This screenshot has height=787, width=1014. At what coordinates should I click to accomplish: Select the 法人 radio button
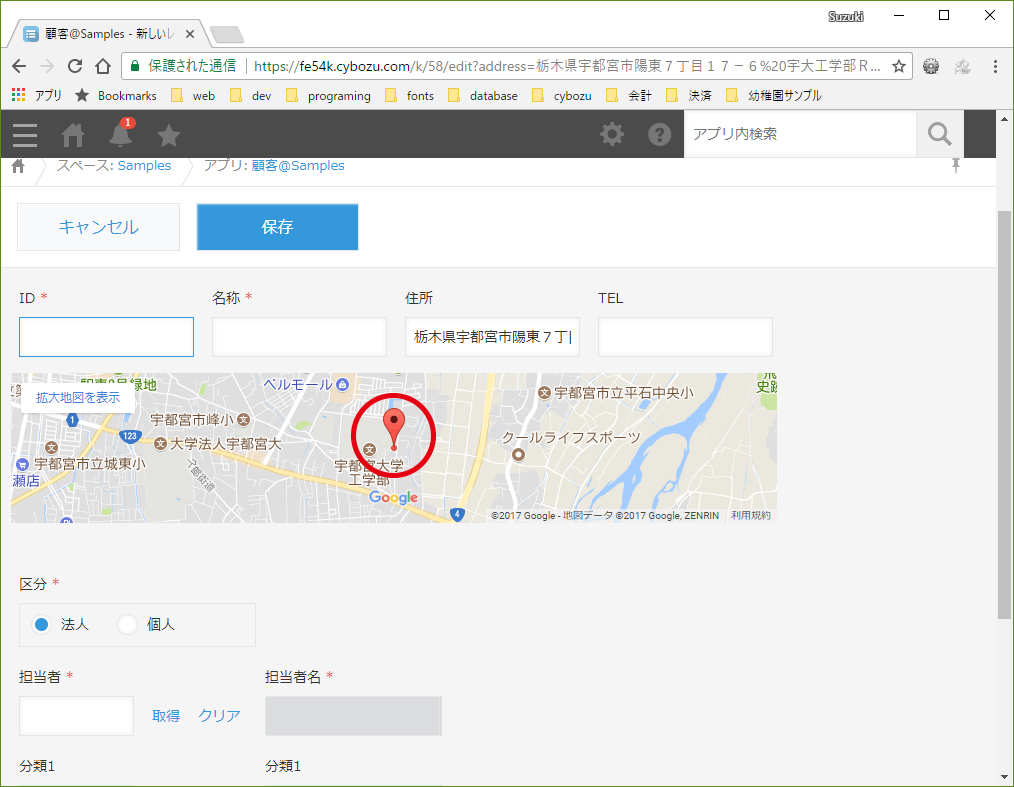click(x=41, y=625)
